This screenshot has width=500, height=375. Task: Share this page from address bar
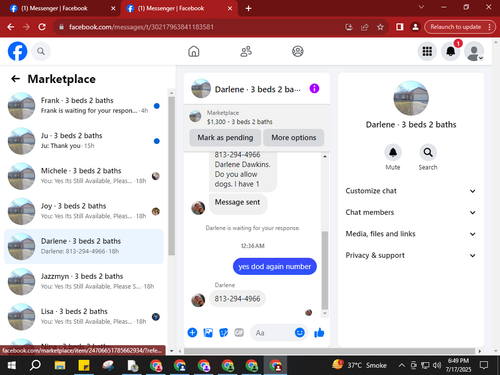point(365,27)
